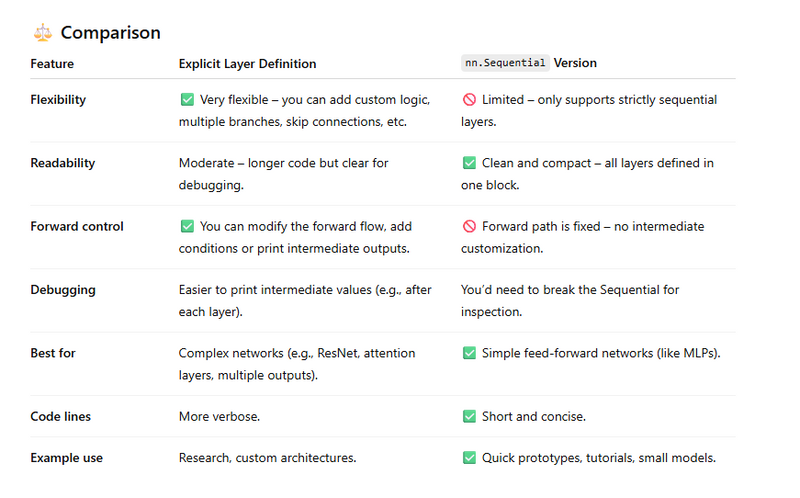
Task: Select the "Debugging" row label
Action: pos(63,290)
